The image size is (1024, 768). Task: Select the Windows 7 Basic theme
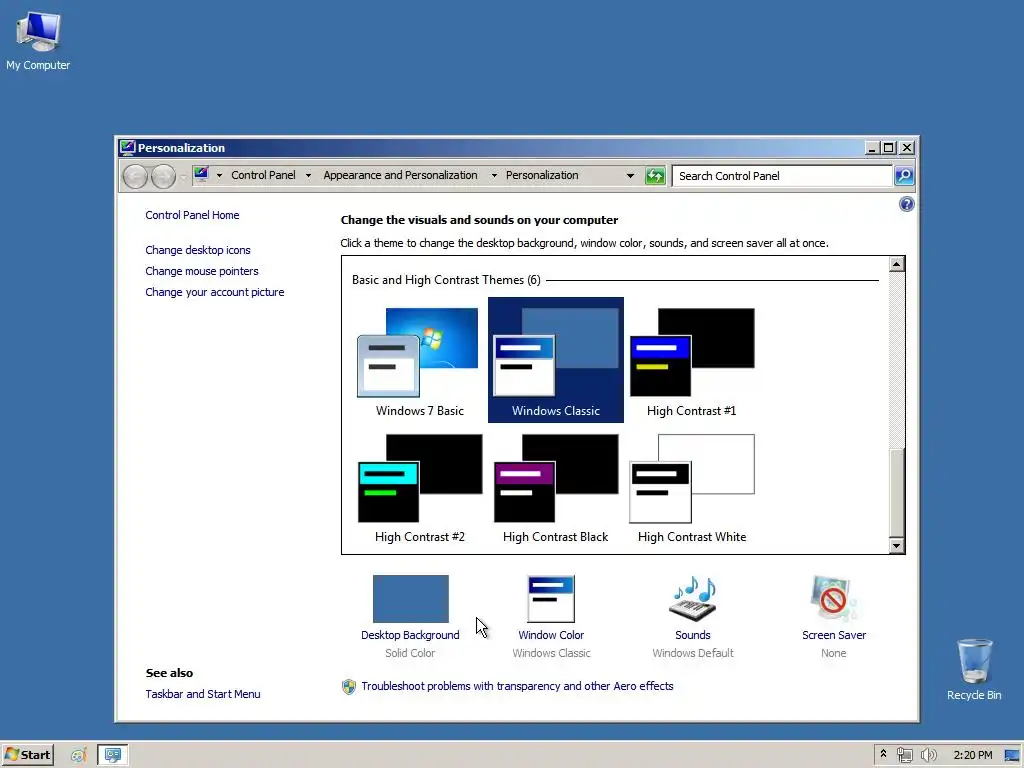coord(419,360)
